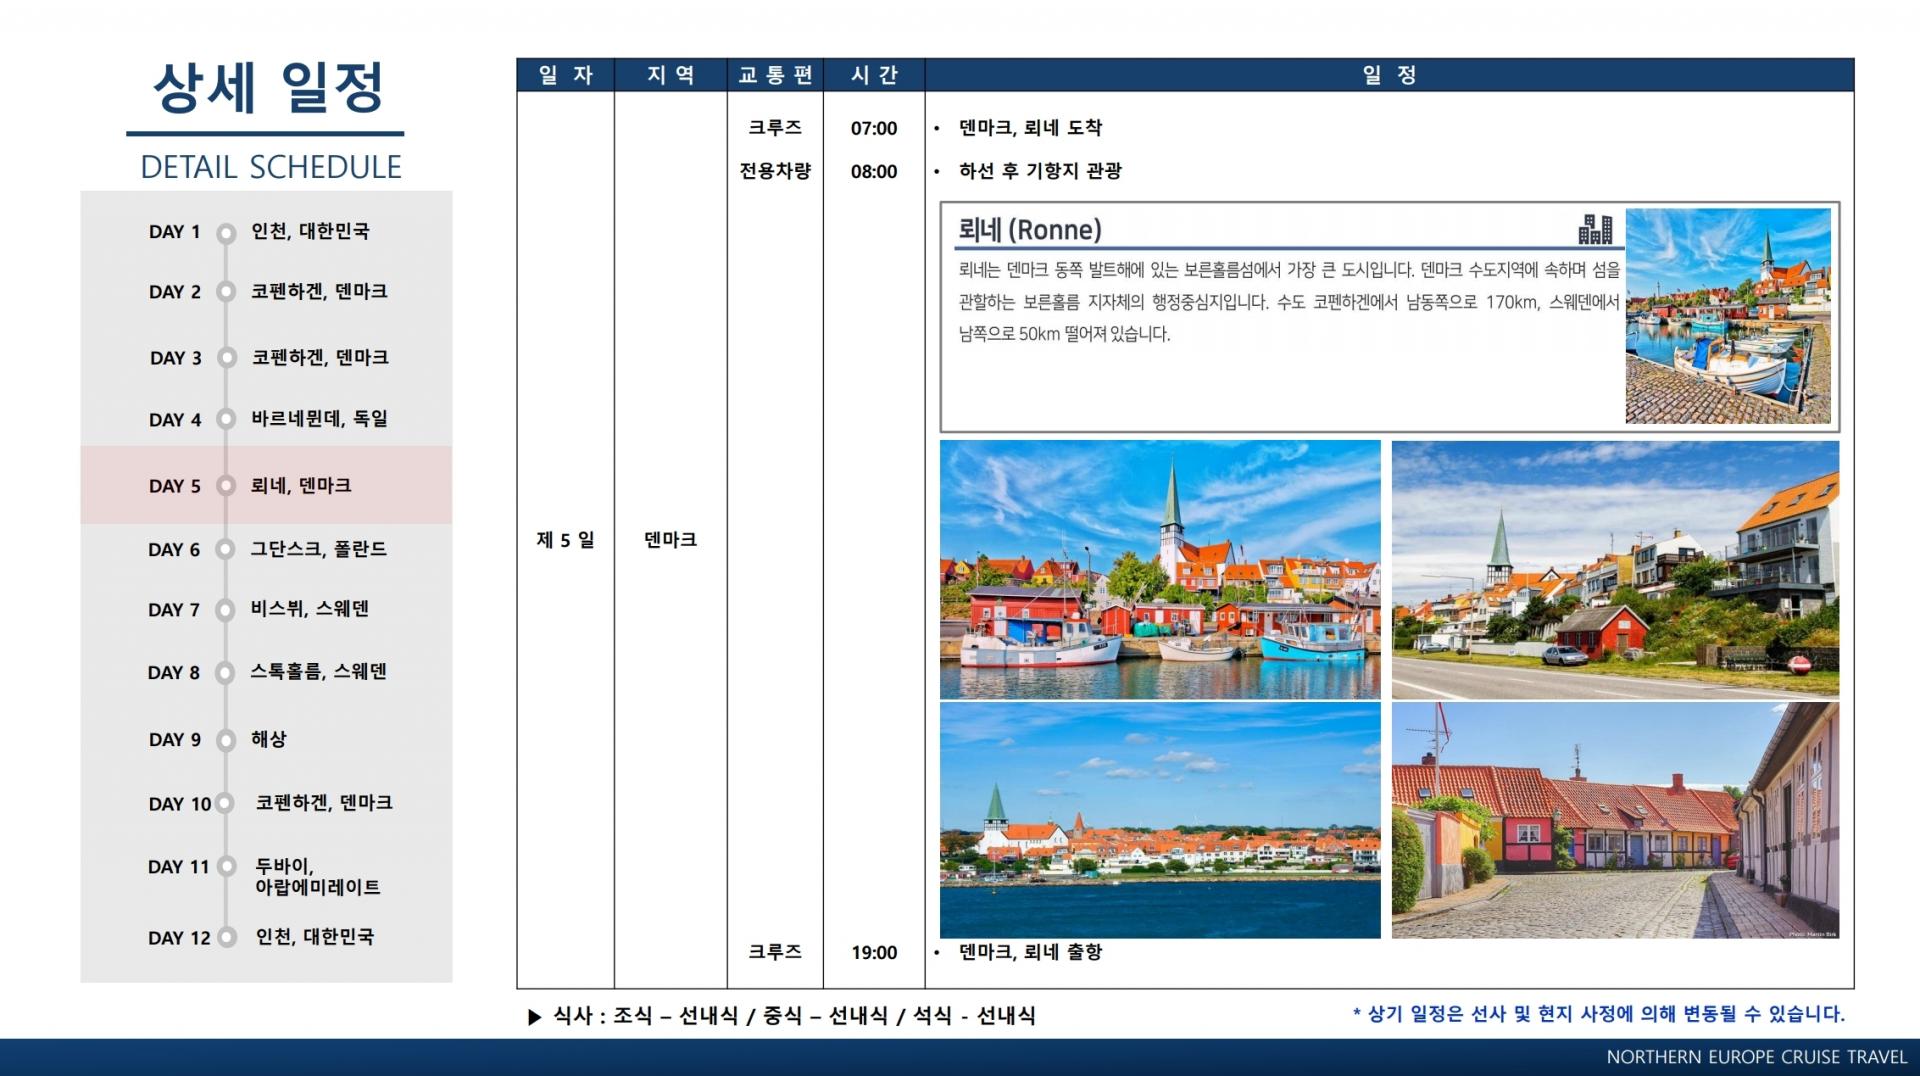The image size is (1920, 1076).
Task: Open DAY 6 그단스크, 폴란드 entry
Action: click(x=267, y=549)
